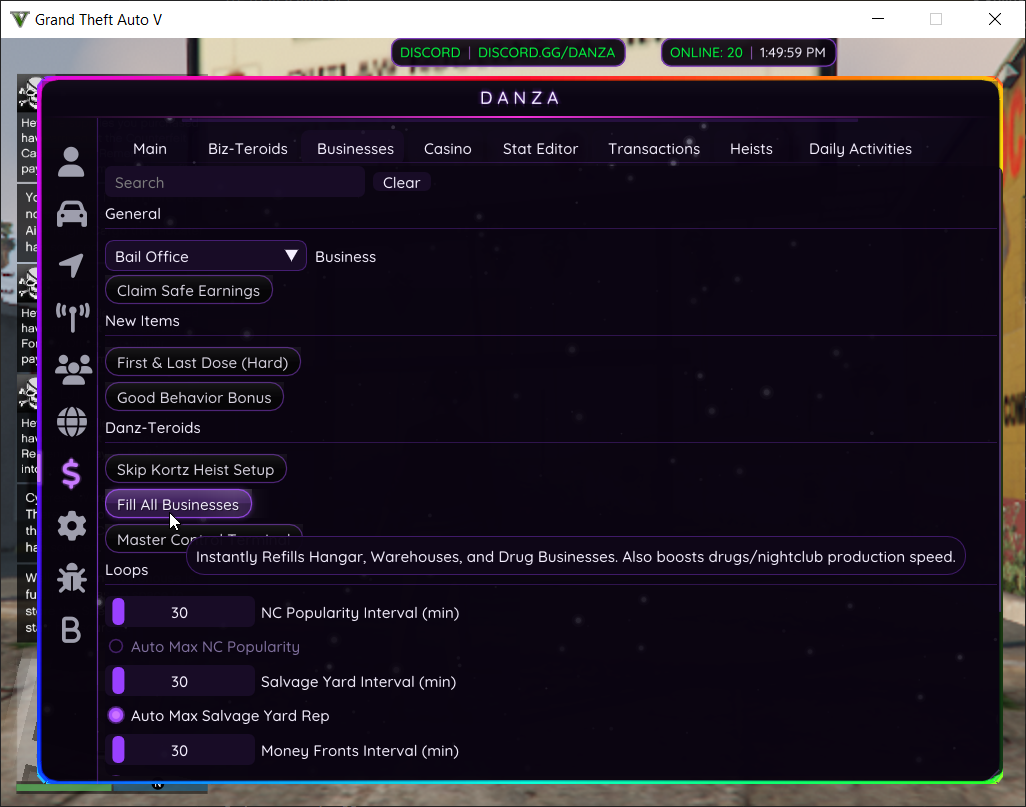The image size is (1026, 807).
Task: Expand the Bail Office business dropdown
Action: pos(205,256)
